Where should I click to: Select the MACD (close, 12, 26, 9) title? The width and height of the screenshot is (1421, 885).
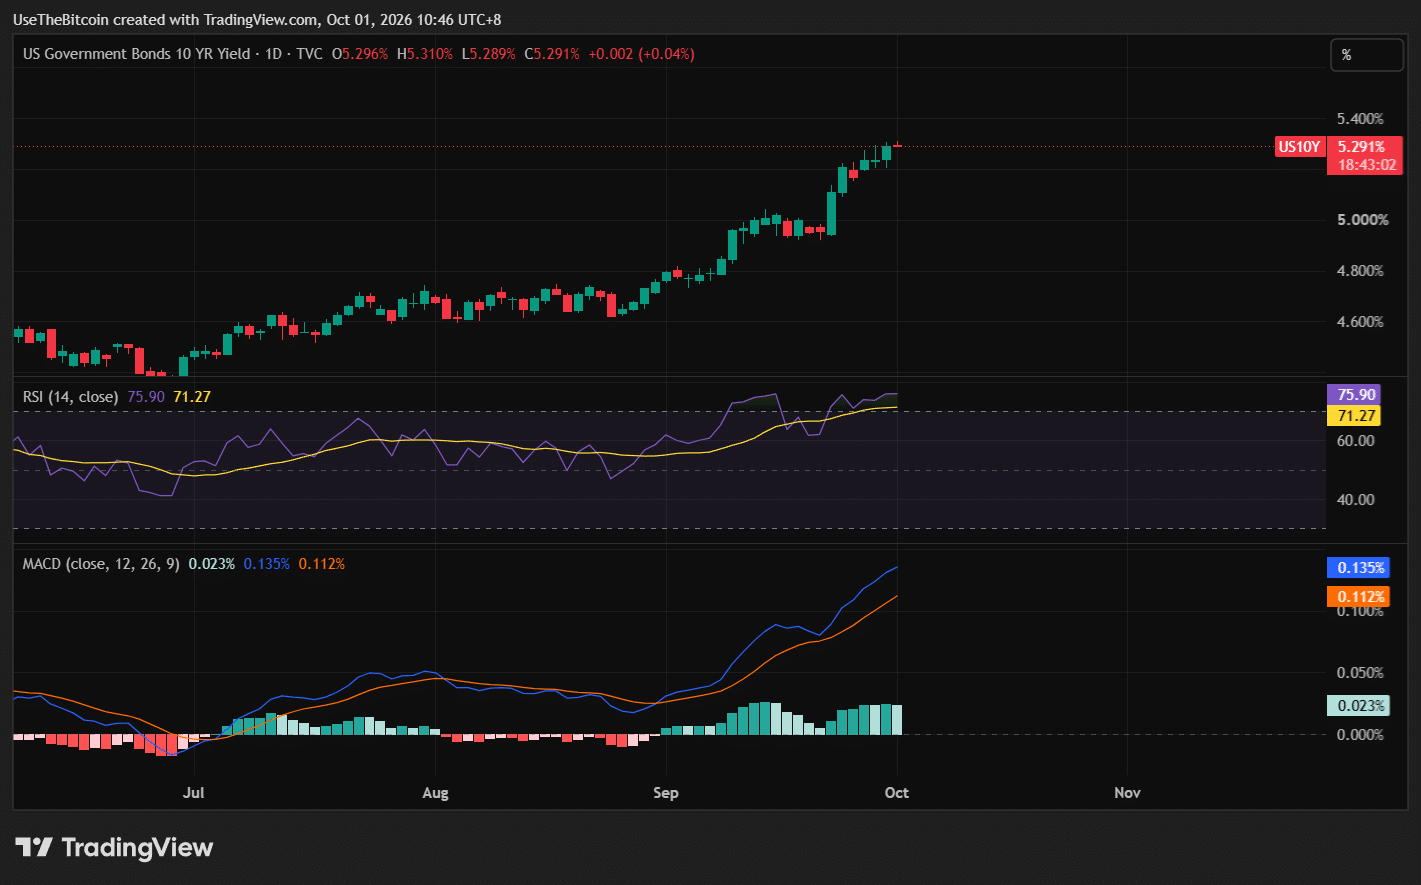tap(101, 564)
